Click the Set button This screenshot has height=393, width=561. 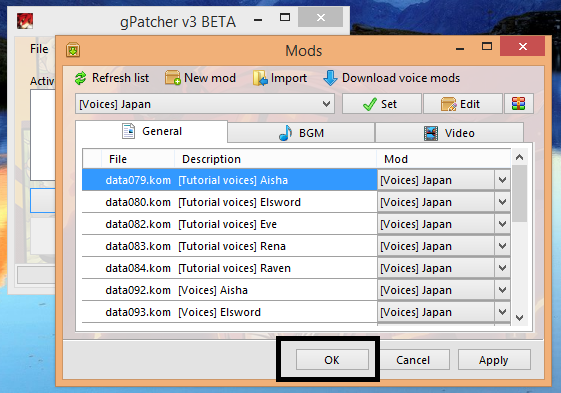coord(381,104)
